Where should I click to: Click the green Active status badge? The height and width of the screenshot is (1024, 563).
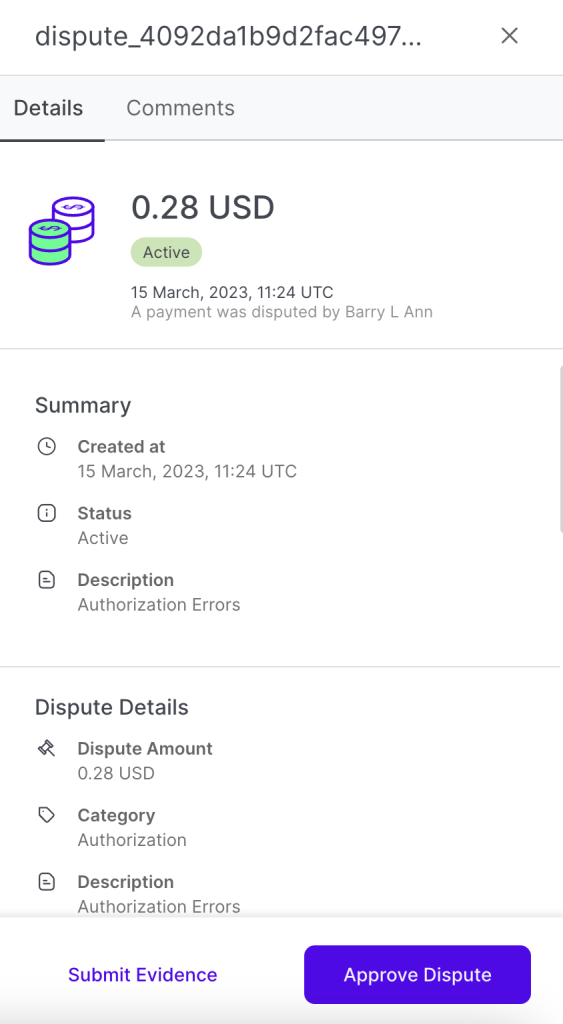click(x=167, y=252)
